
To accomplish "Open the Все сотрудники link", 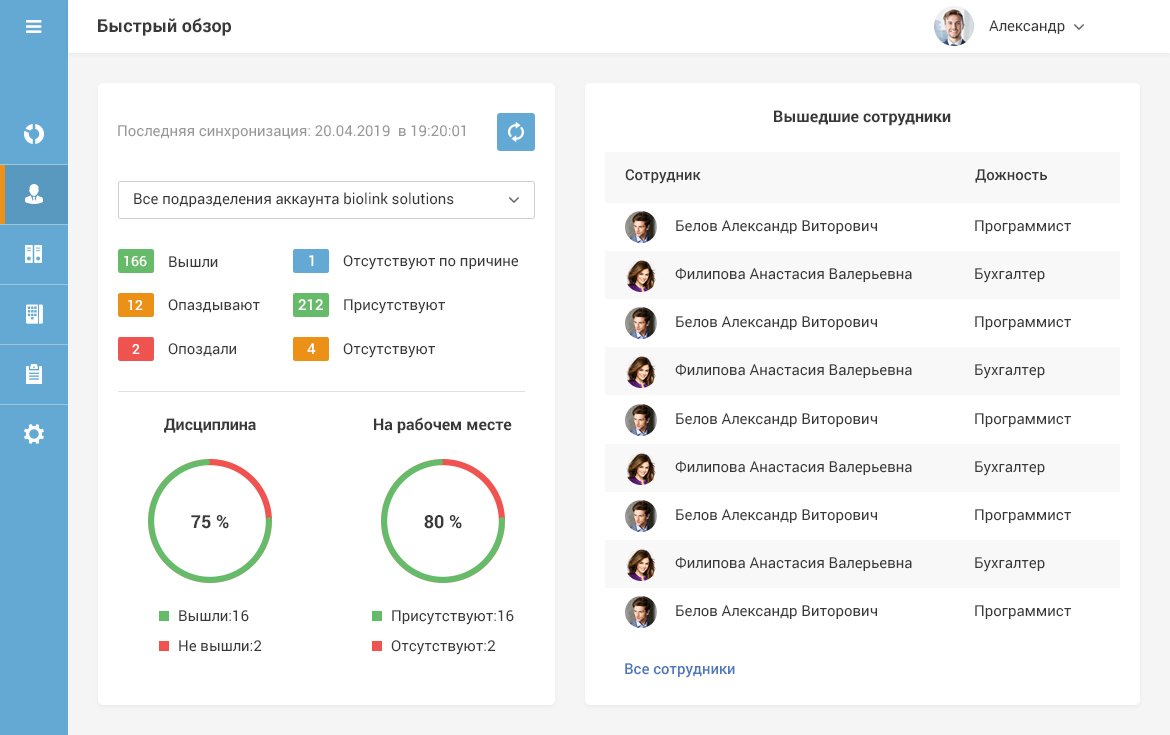I will point(679,669).
